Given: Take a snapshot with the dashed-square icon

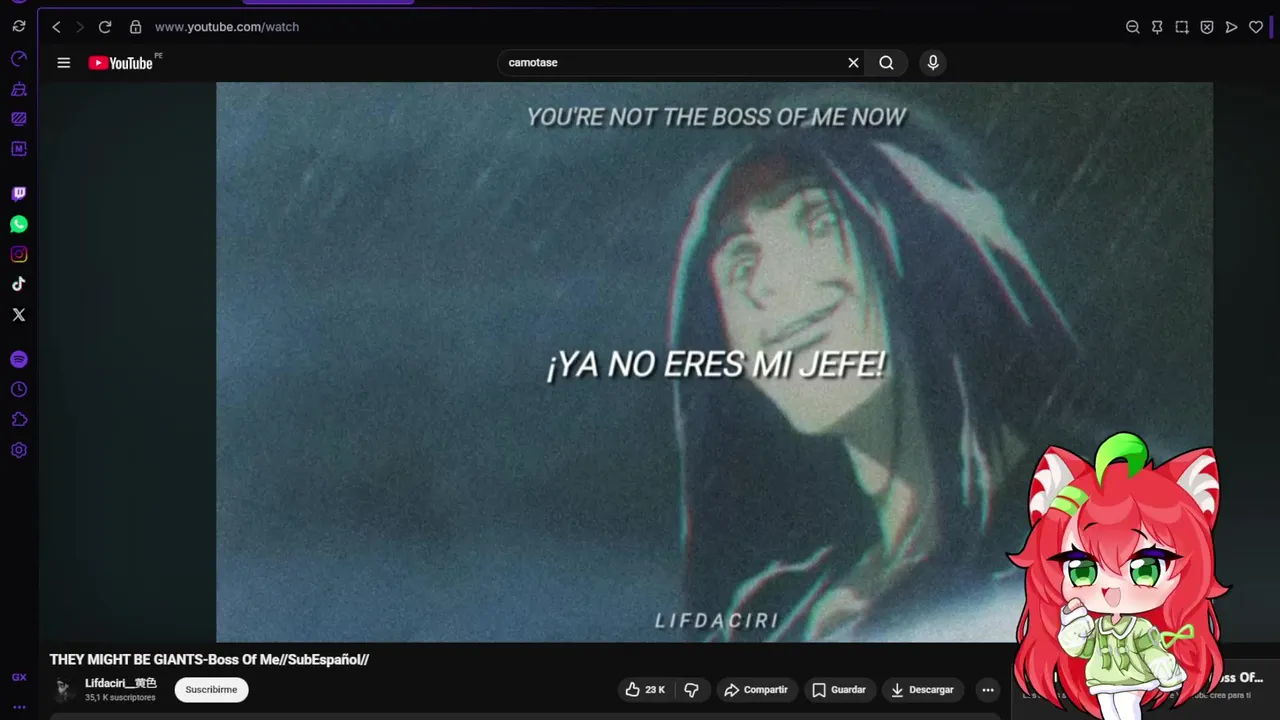Looking at the screenshot, I should [1182, 27].
